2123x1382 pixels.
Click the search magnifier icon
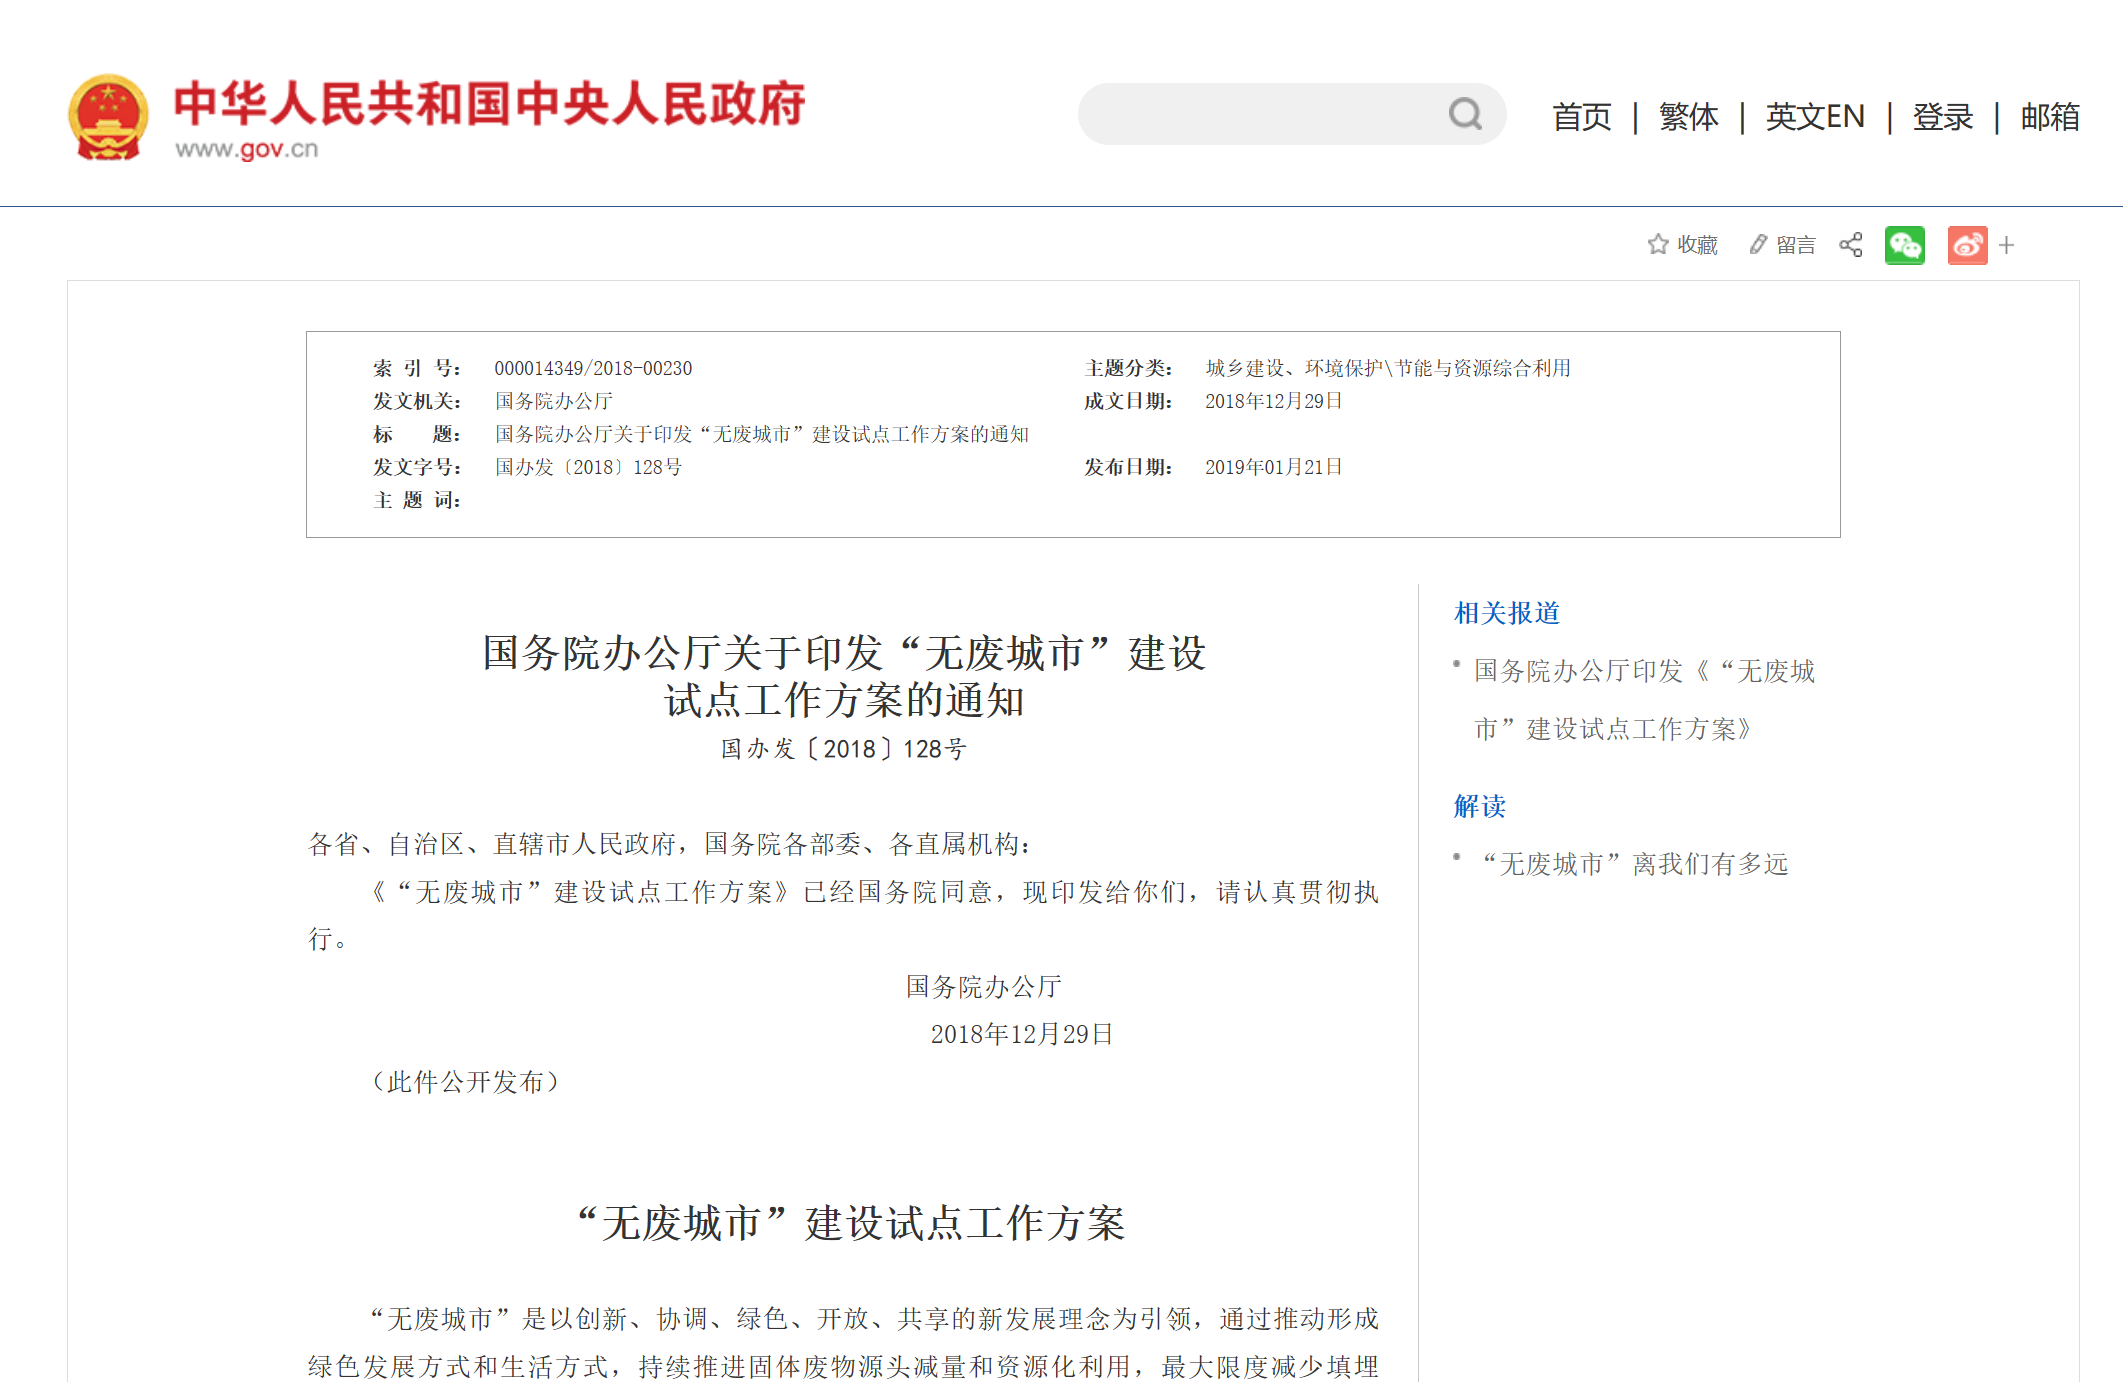click(x=1466, y=114)
